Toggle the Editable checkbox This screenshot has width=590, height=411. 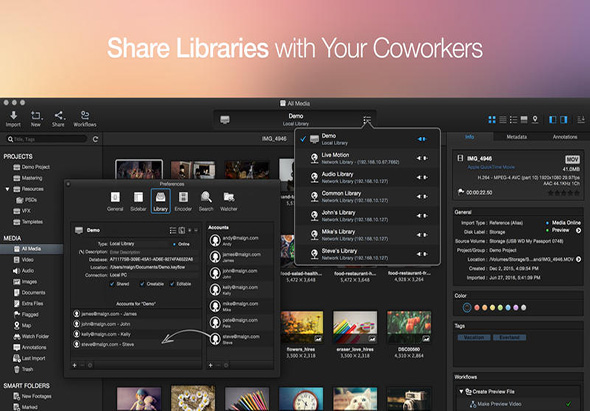pyautogui.click(x=172, y=284)
